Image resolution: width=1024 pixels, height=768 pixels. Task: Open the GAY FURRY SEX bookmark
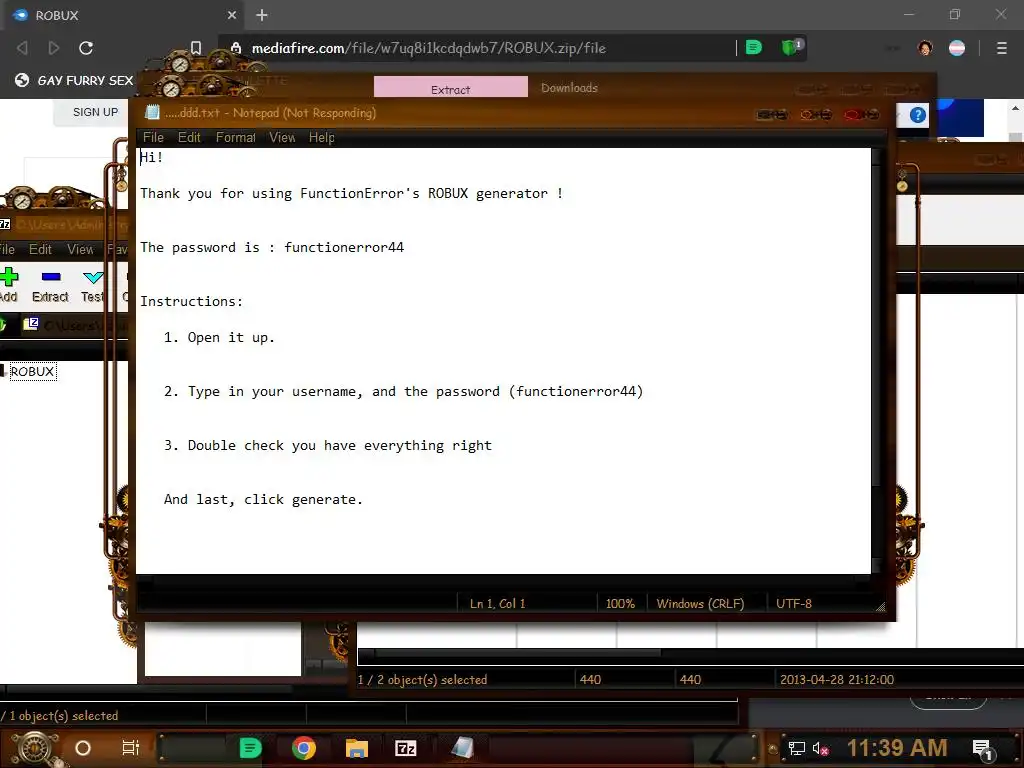pos(74,80)
